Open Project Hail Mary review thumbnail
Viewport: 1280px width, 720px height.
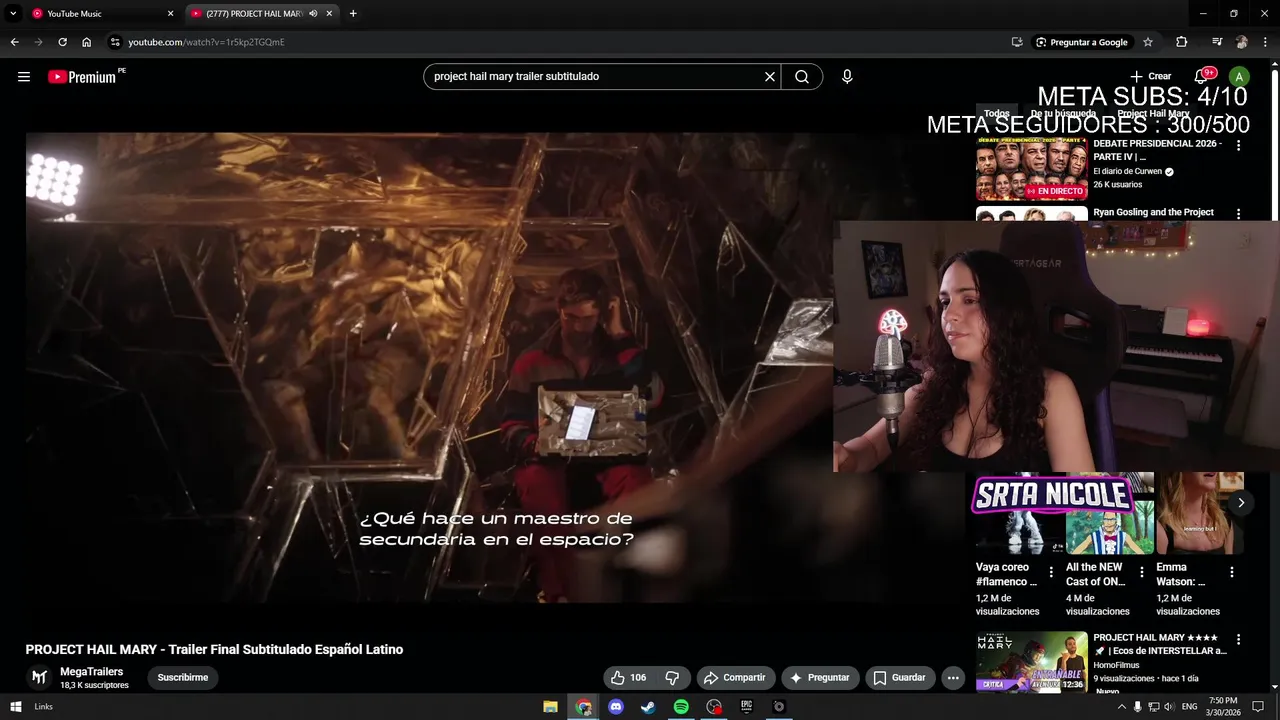click(1031, 662)
